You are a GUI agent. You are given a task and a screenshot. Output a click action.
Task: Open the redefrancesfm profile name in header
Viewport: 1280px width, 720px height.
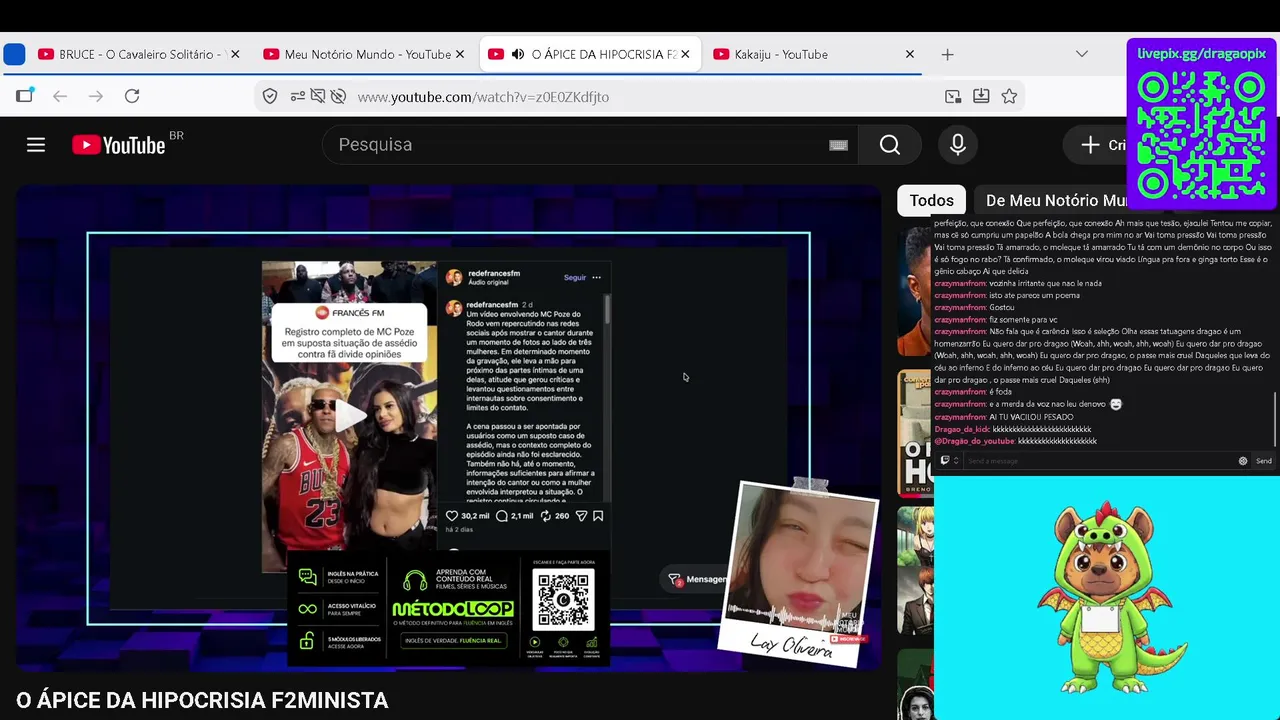[x=494, y=273]
